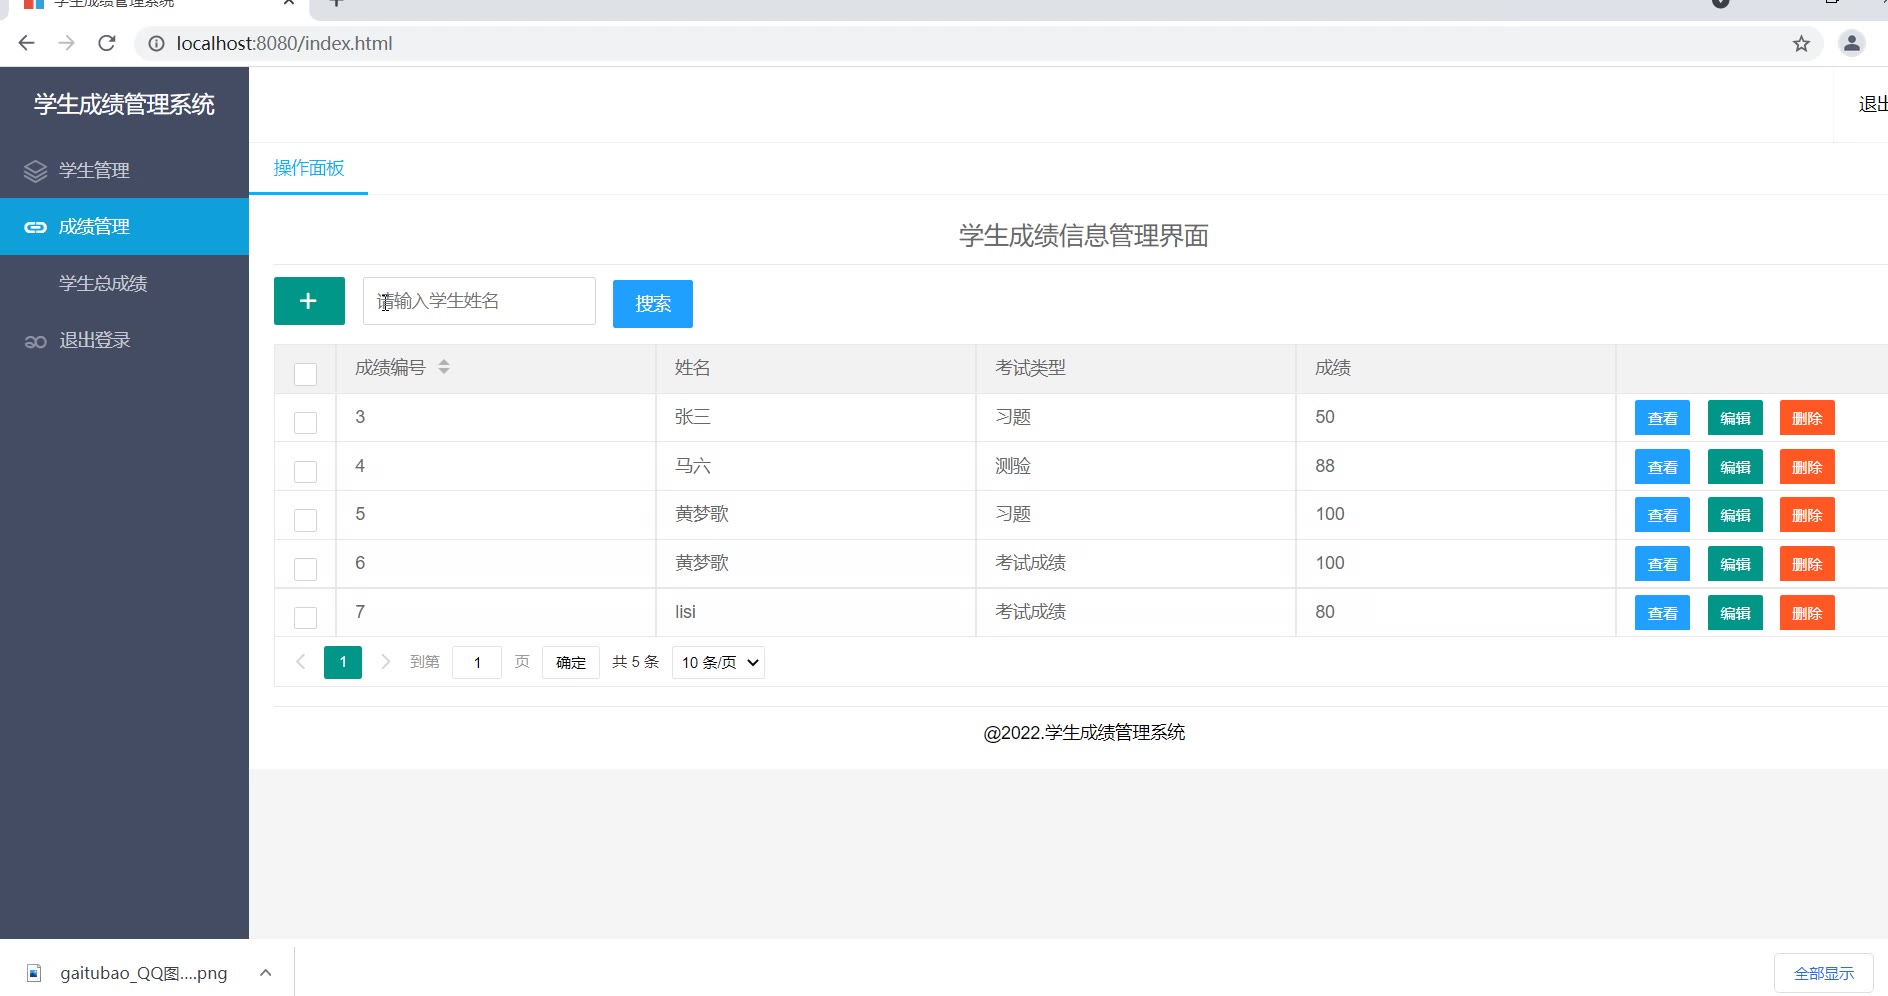The image size is (1888, 996).
Task: Click the green plus add button
Action: [x=309, y=301]
